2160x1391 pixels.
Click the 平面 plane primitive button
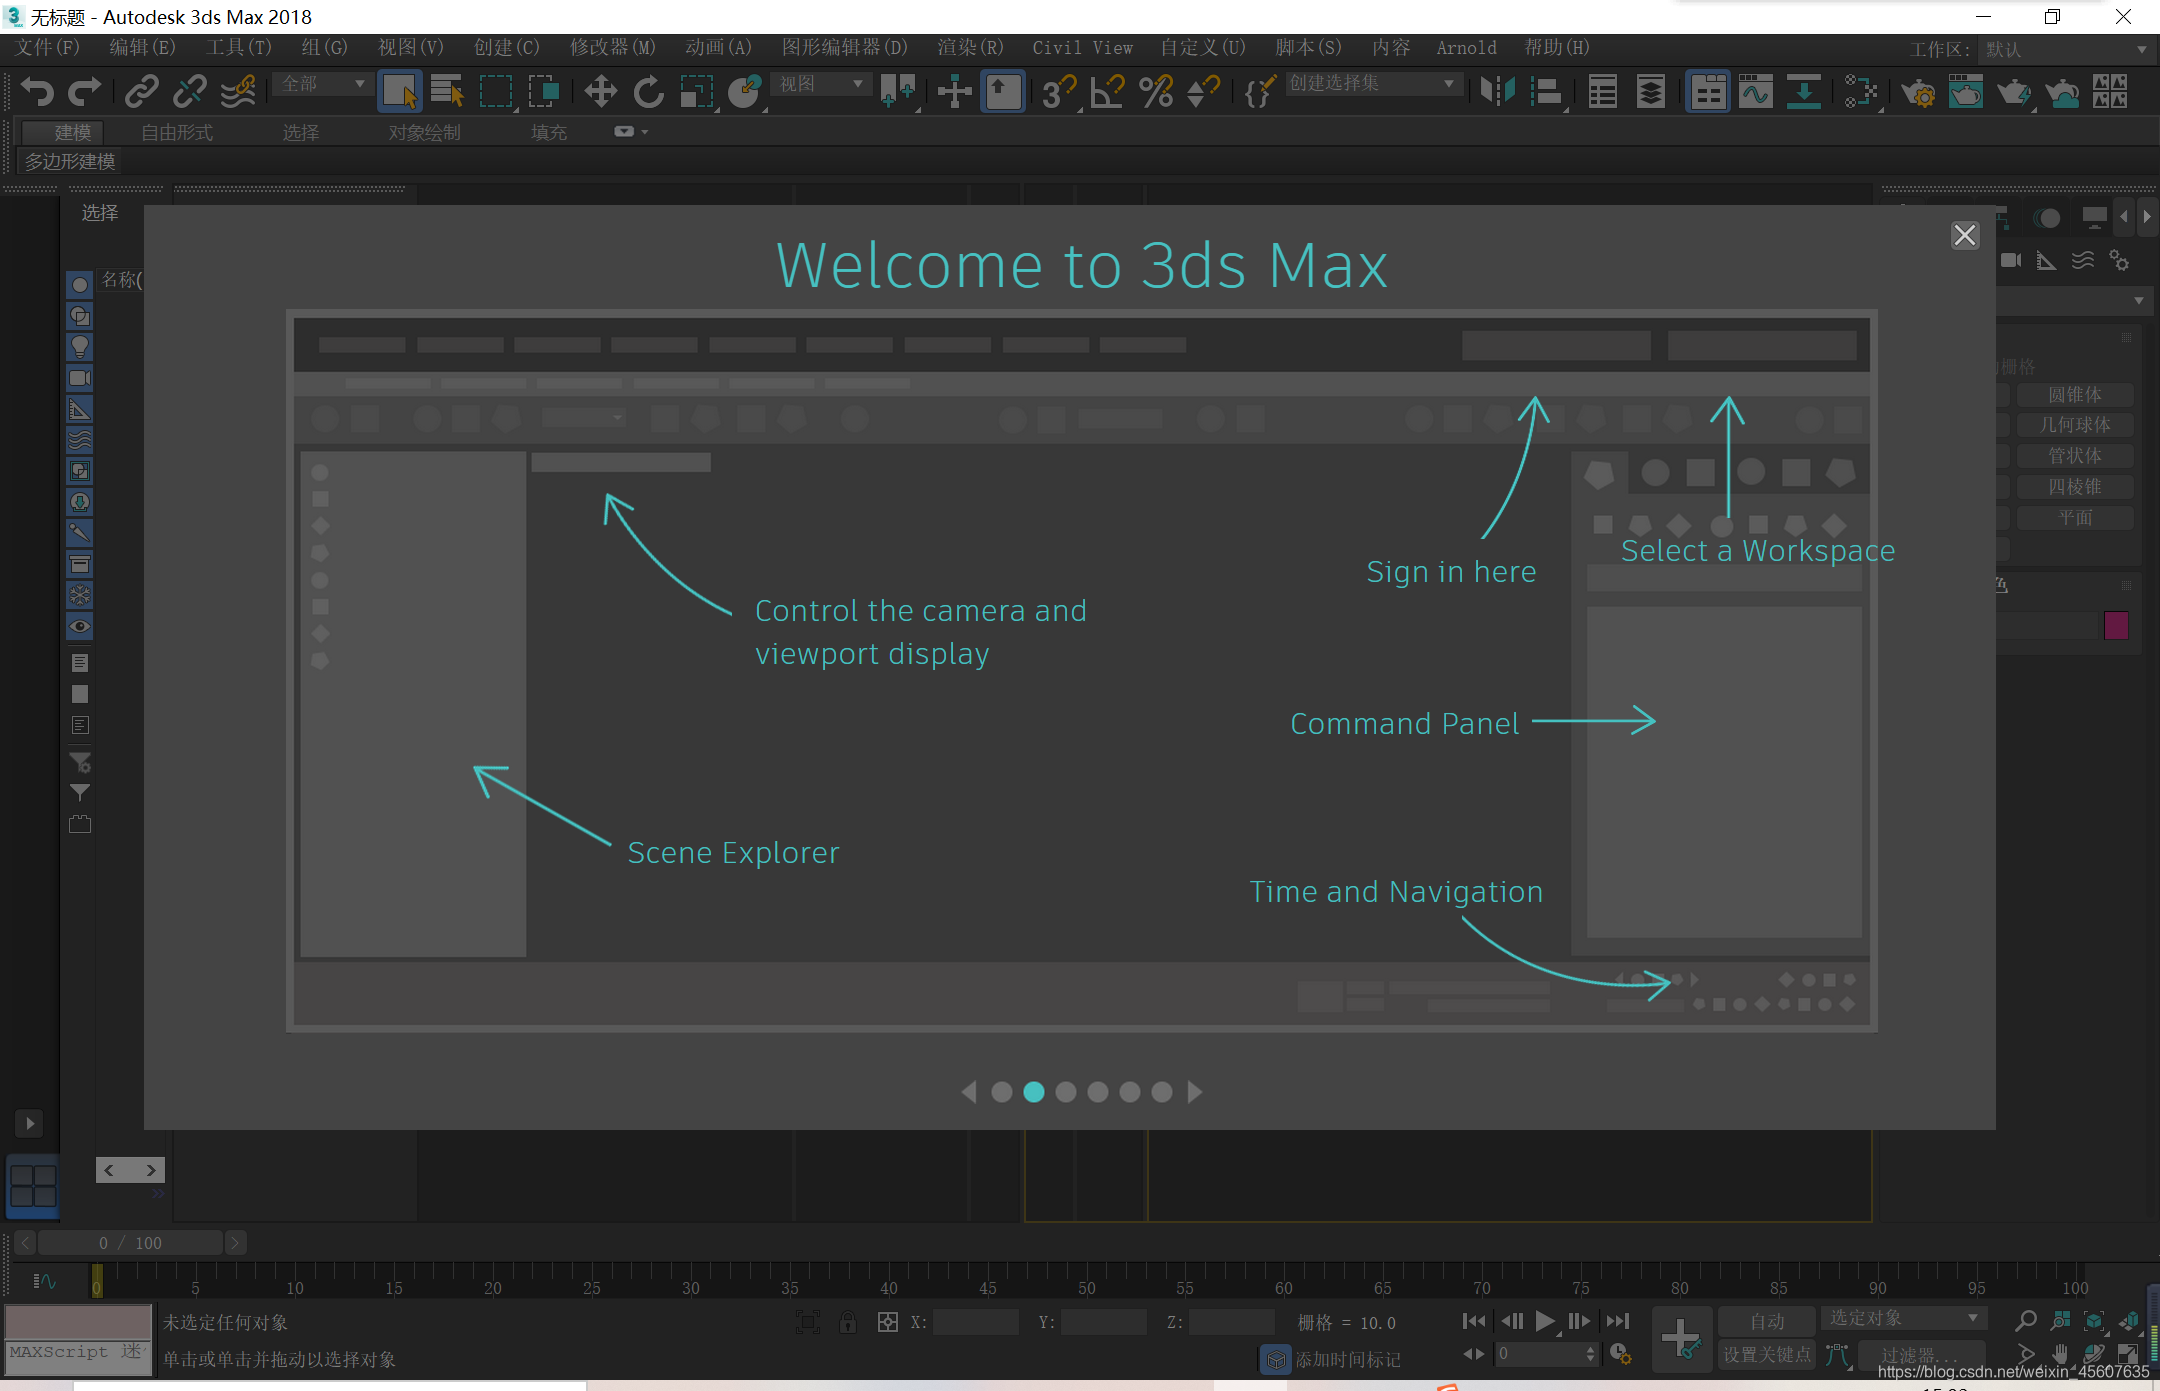pos(2075,518)
